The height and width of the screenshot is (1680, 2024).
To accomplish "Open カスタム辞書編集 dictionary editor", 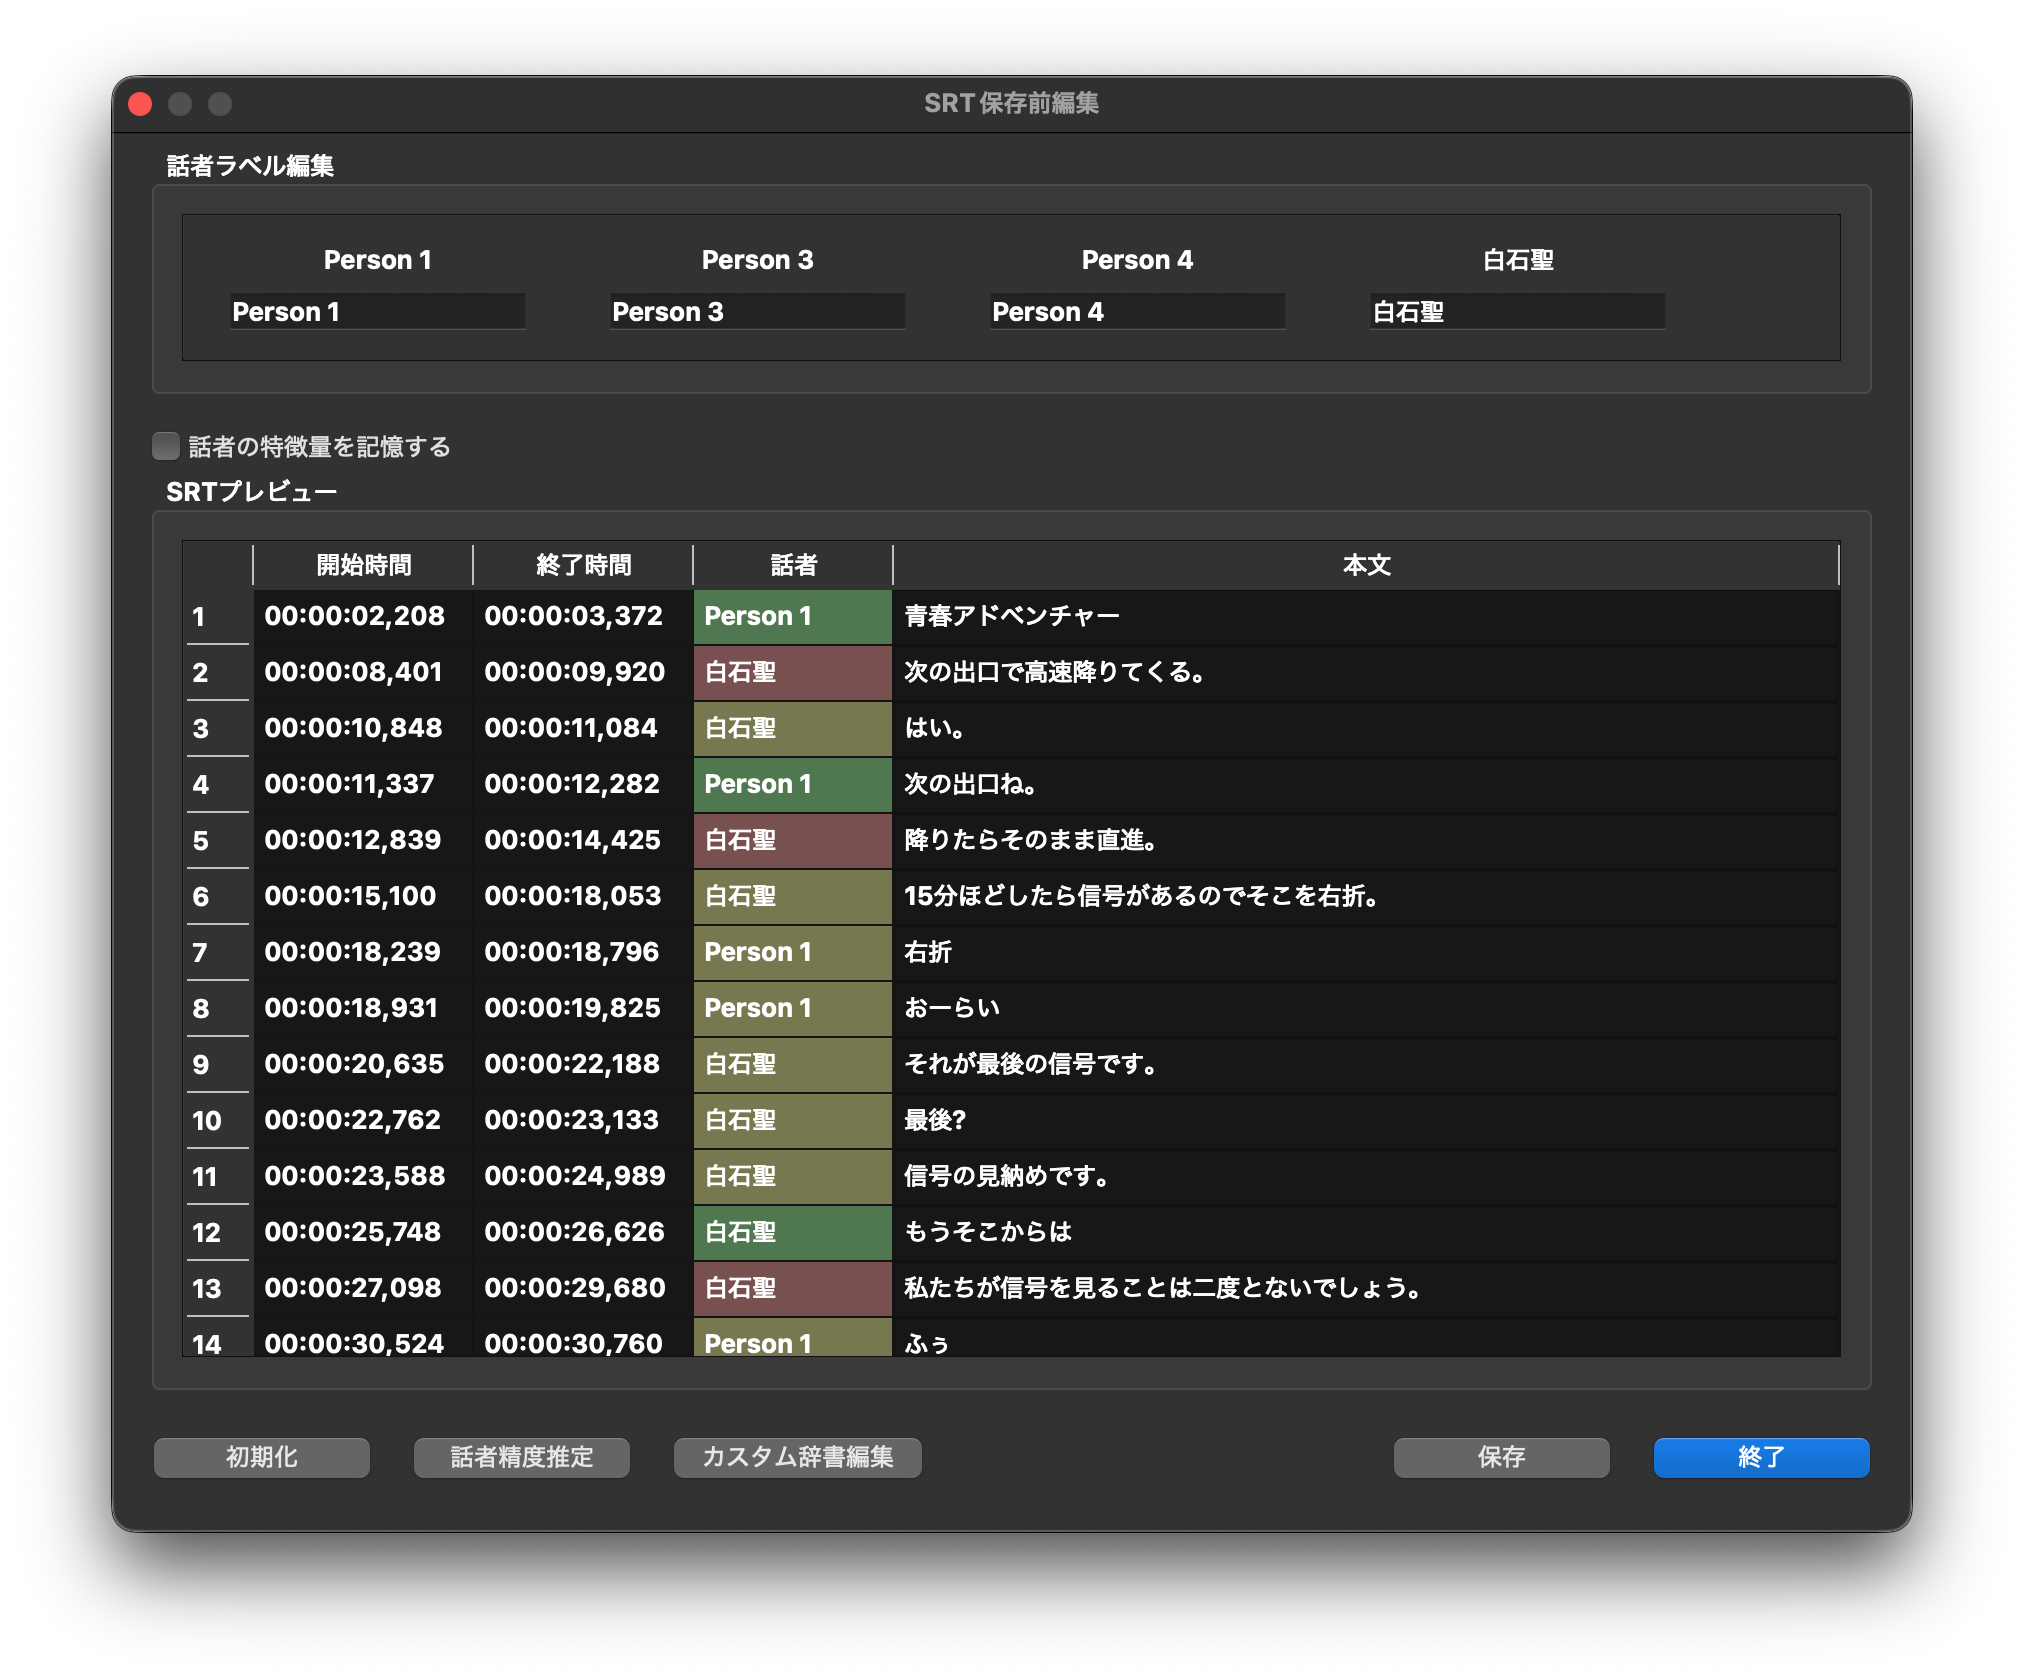I will pos(797,1457).
